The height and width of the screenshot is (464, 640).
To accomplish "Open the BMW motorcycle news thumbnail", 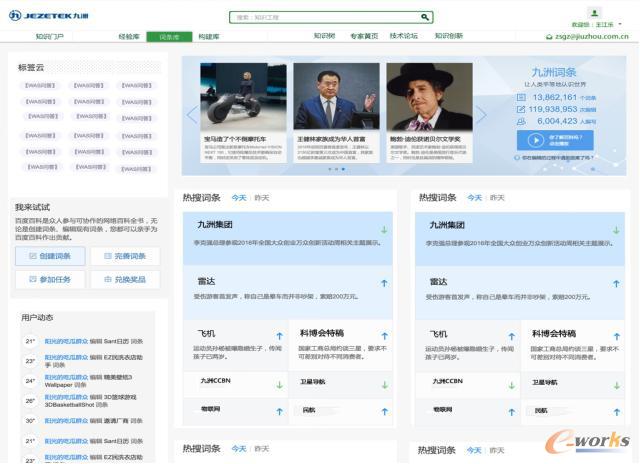I will [243, 97].
